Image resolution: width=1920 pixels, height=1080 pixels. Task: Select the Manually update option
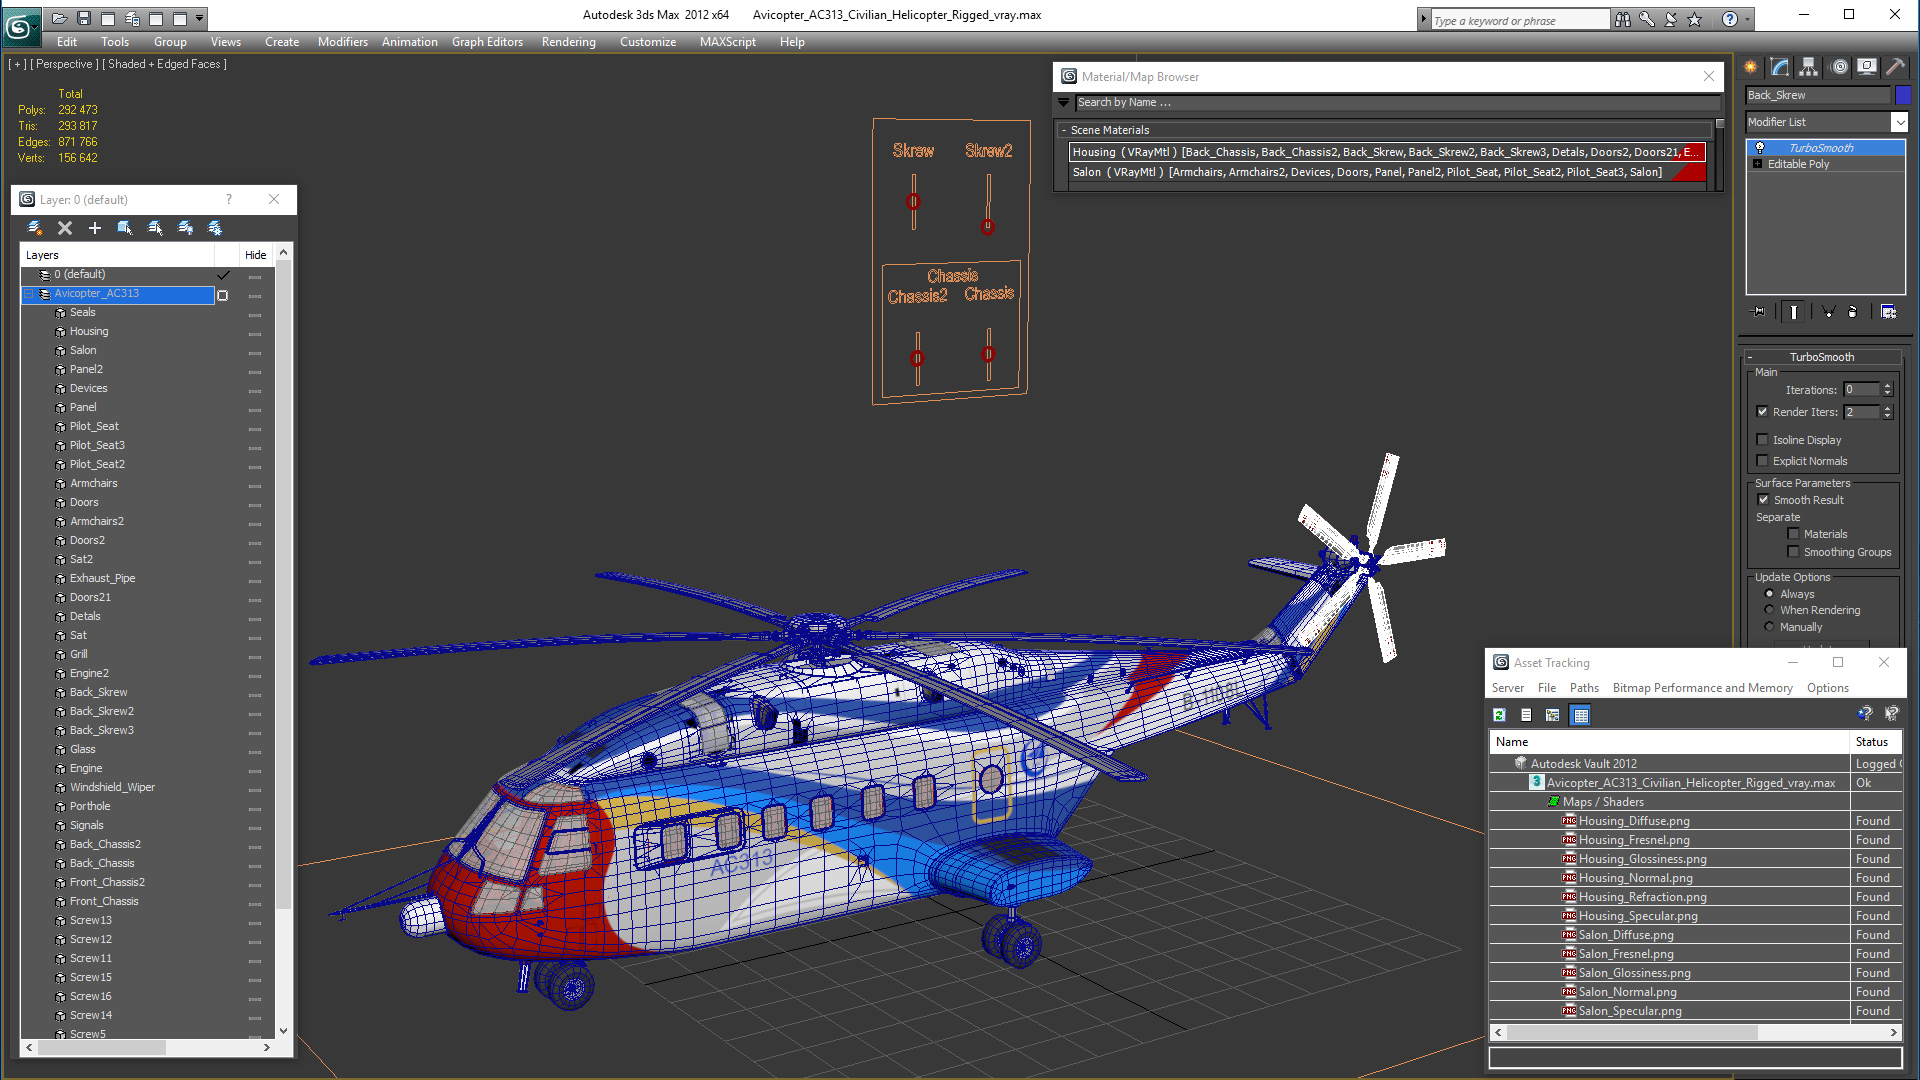coord(1769,627)
